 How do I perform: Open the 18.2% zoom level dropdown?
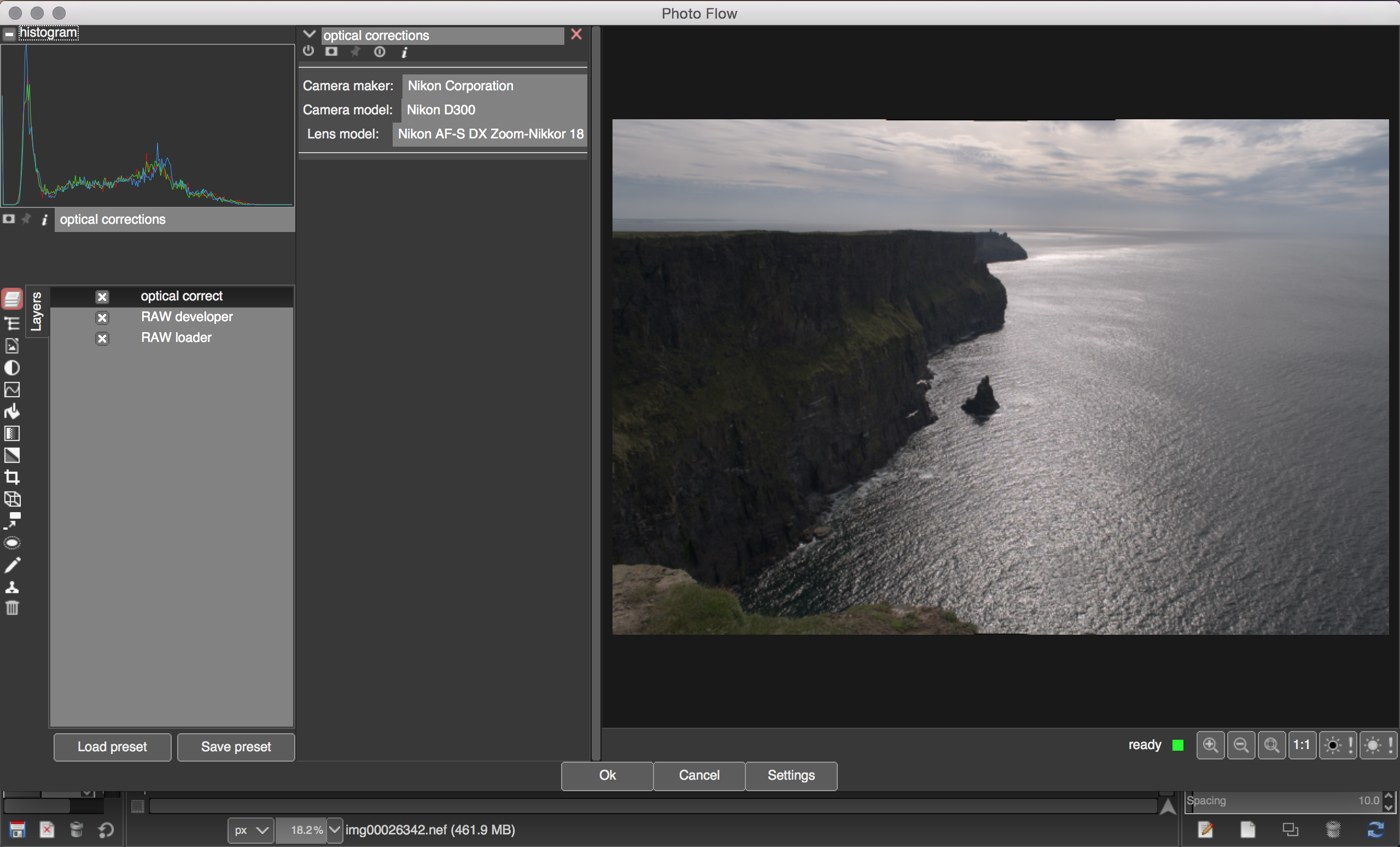pos(334,830)
